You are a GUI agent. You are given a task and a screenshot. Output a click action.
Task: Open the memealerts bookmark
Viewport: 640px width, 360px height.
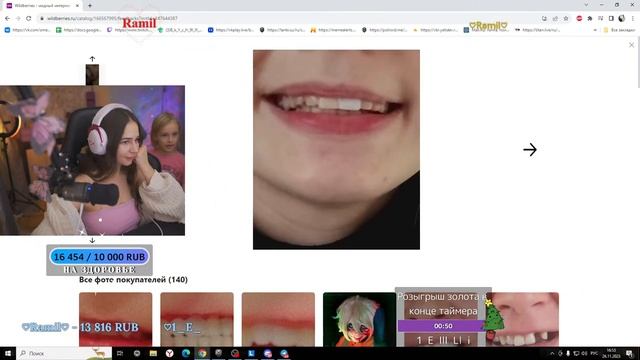[x=333, y=30]
